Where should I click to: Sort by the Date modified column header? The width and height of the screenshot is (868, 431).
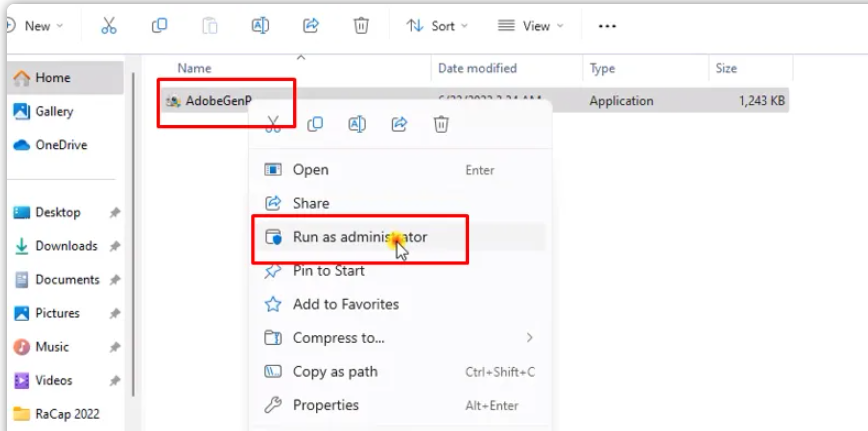tap(477, 68)
